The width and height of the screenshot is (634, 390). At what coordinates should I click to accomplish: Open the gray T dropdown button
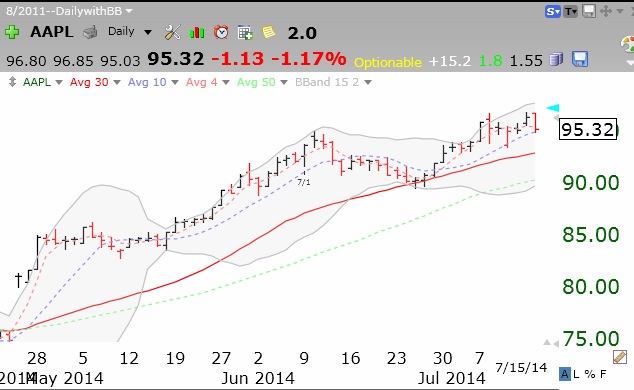pyautogui.click(x=571, y=11)
